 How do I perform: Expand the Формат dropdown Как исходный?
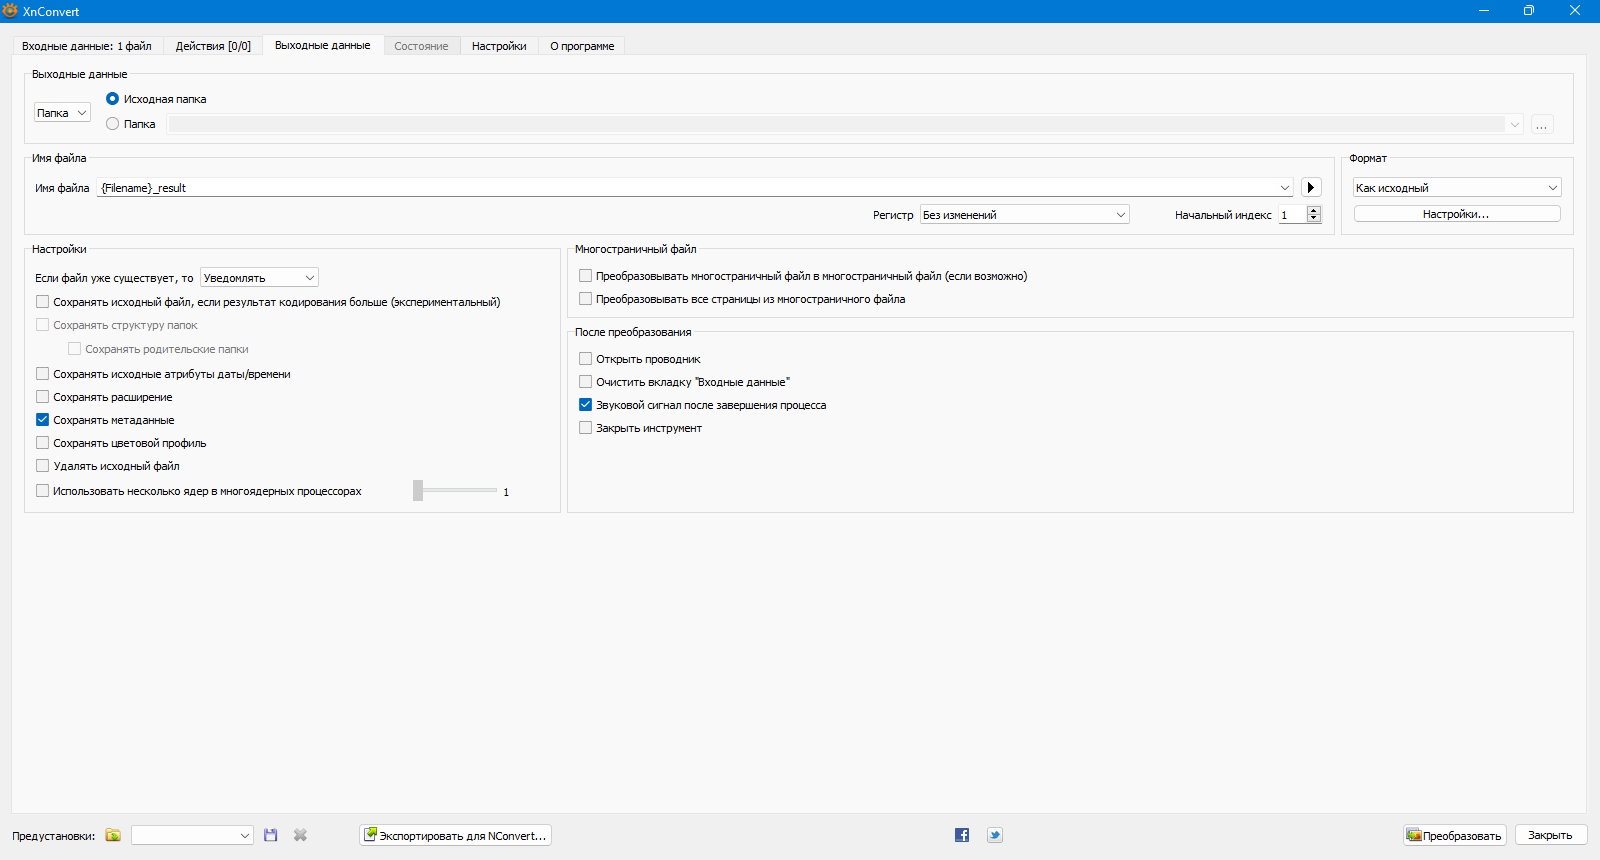coord(1456,188)
